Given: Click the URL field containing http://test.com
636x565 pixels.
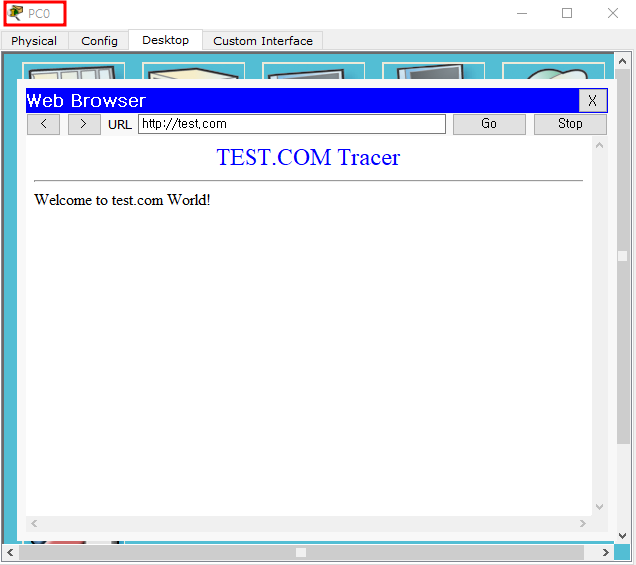Looking at the screenshot, I should click(x=292, y=124).
